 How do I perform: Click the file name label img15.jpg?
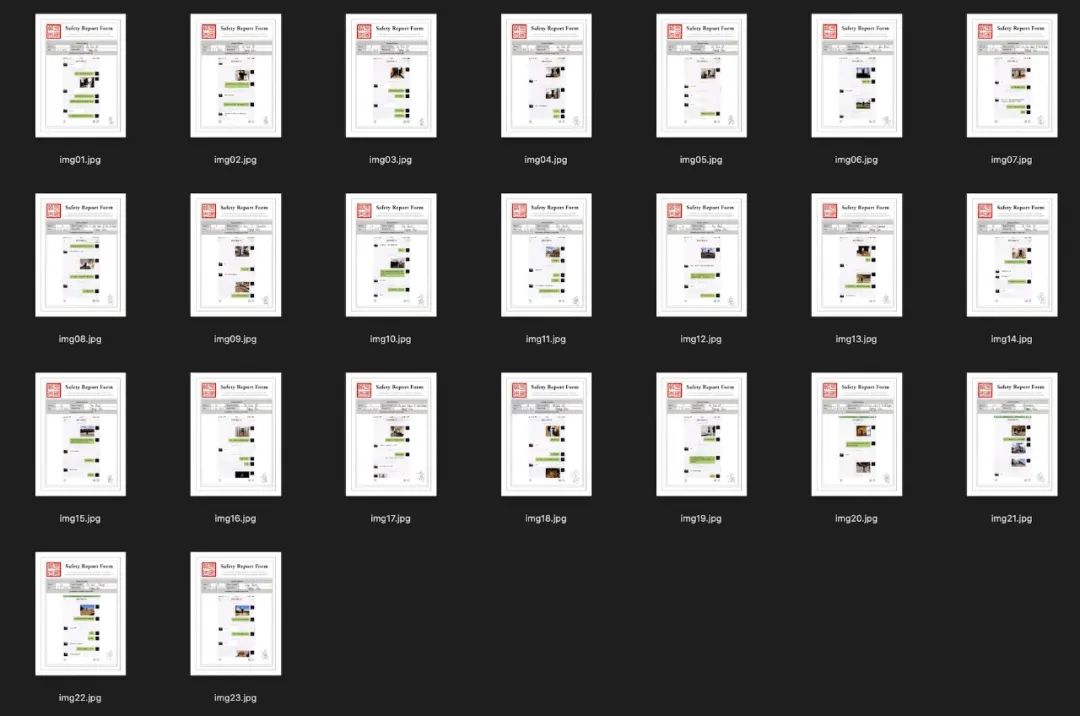point(80,518)
